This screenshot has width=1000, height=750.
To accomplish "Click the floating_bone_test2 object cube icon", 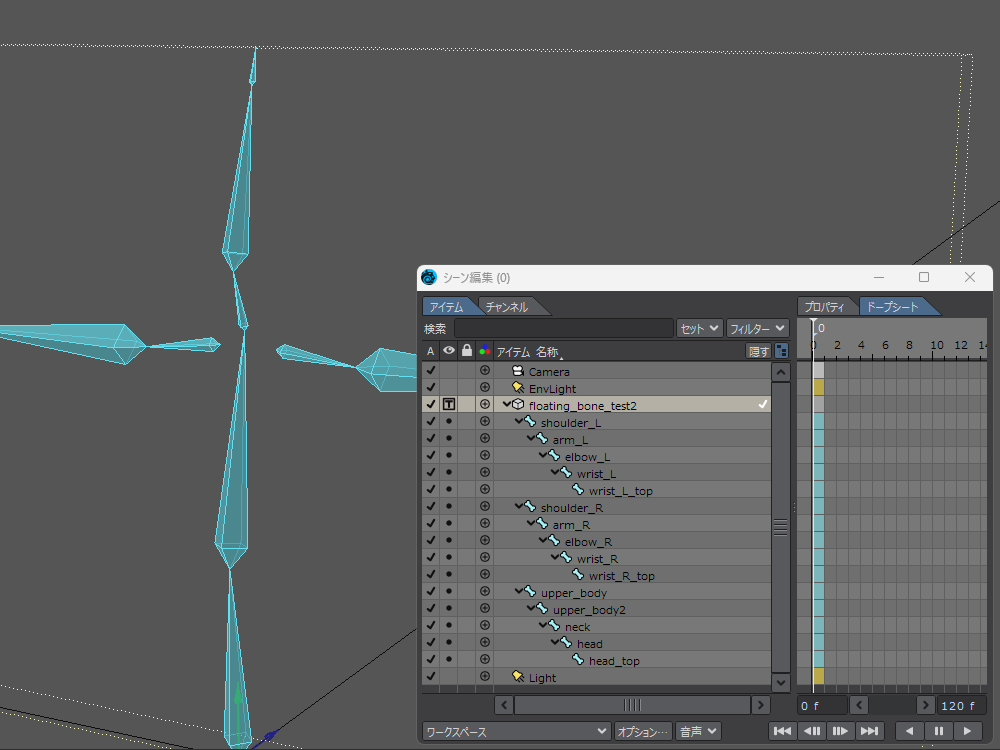I will coord(518,405).
